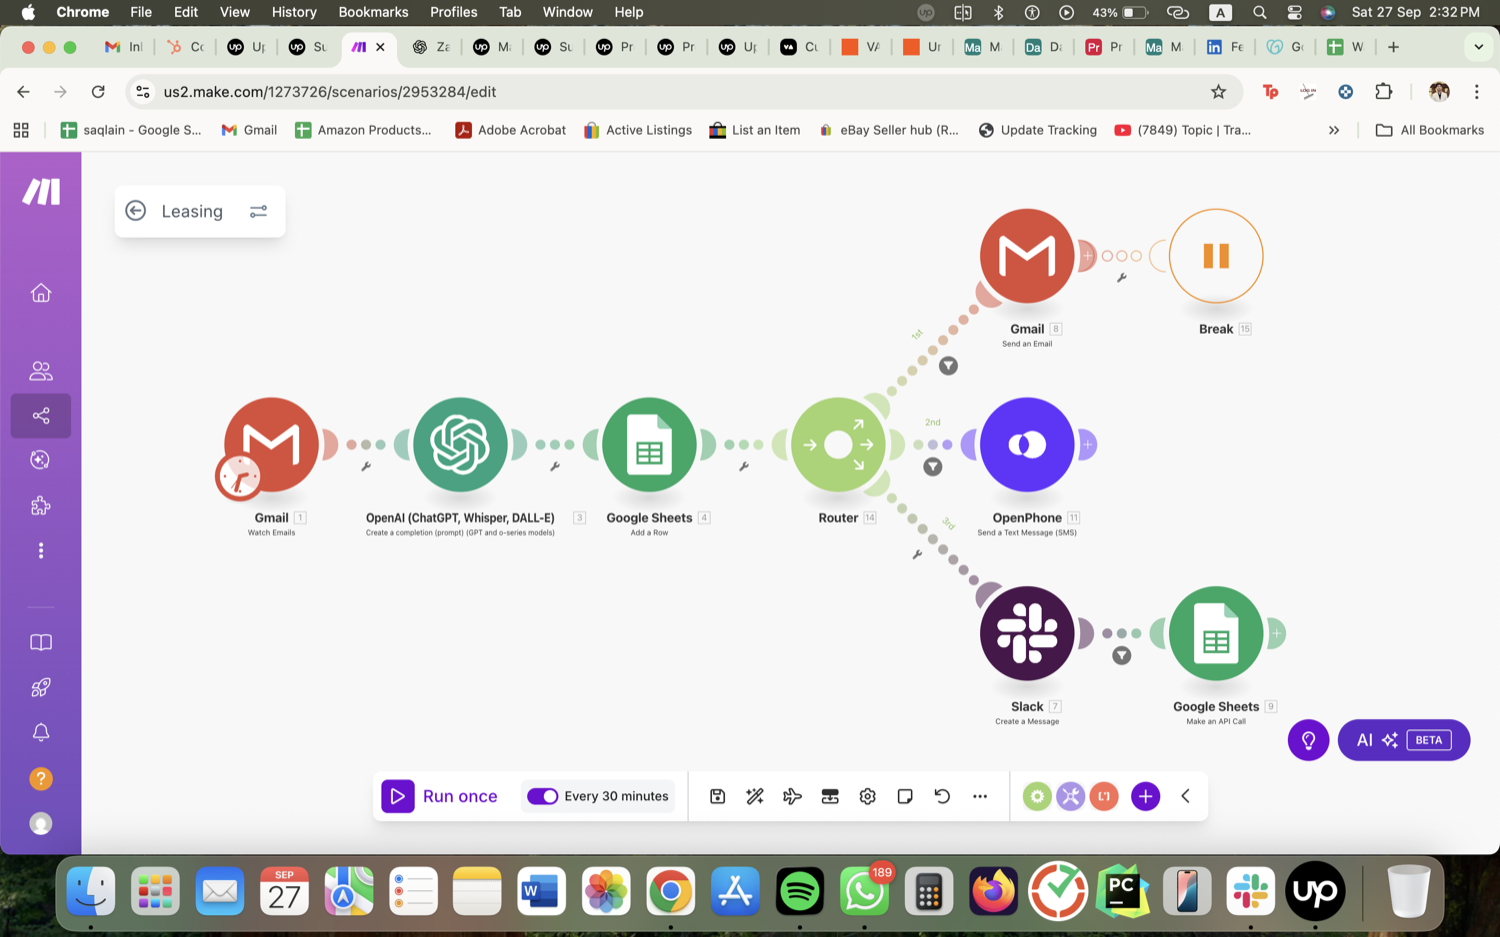Screen dimensions: 1500x937
Task: Open the sidebar three-dots More menu
Action: tap(41, 551)
